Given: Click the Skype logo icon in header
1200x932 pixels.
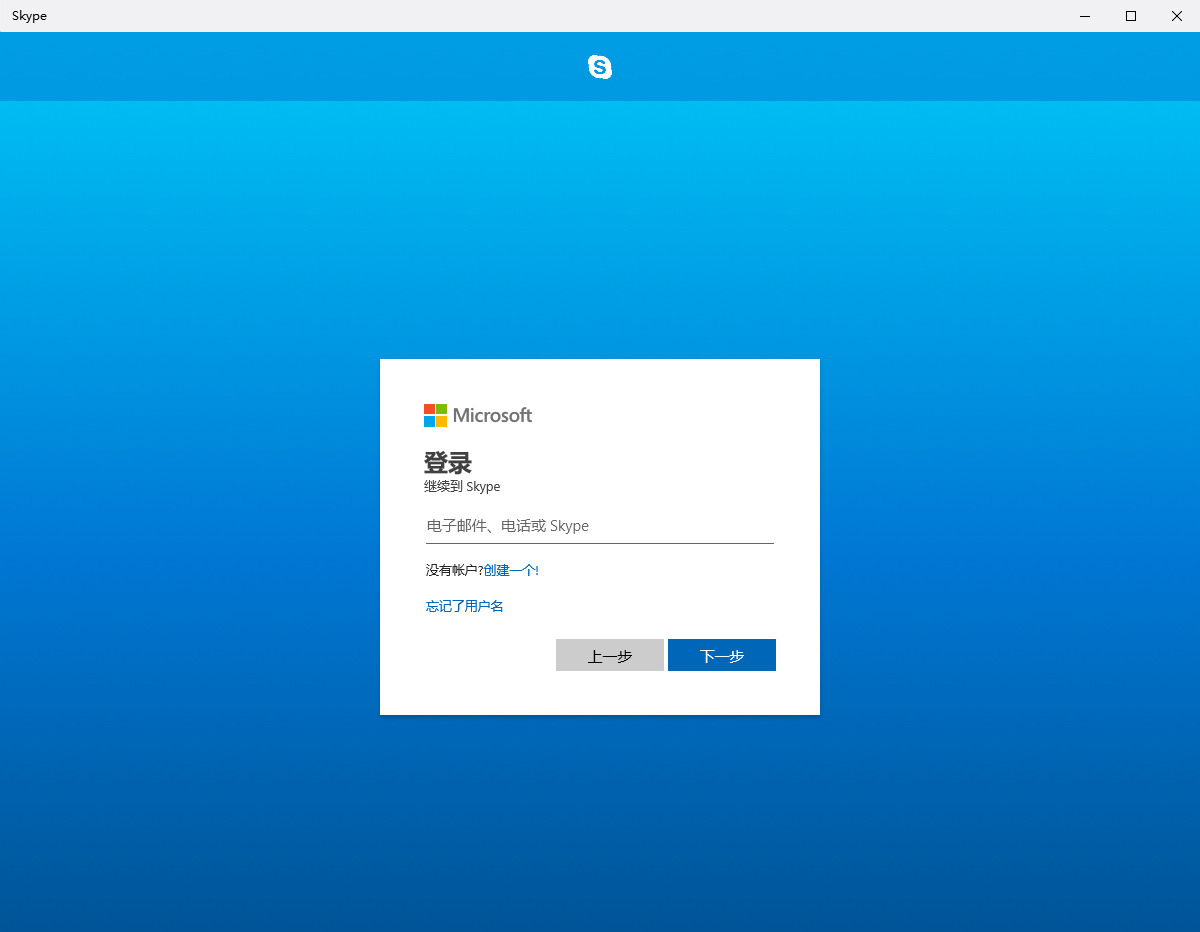Looking at the screenshot, I should click(600, 67).
